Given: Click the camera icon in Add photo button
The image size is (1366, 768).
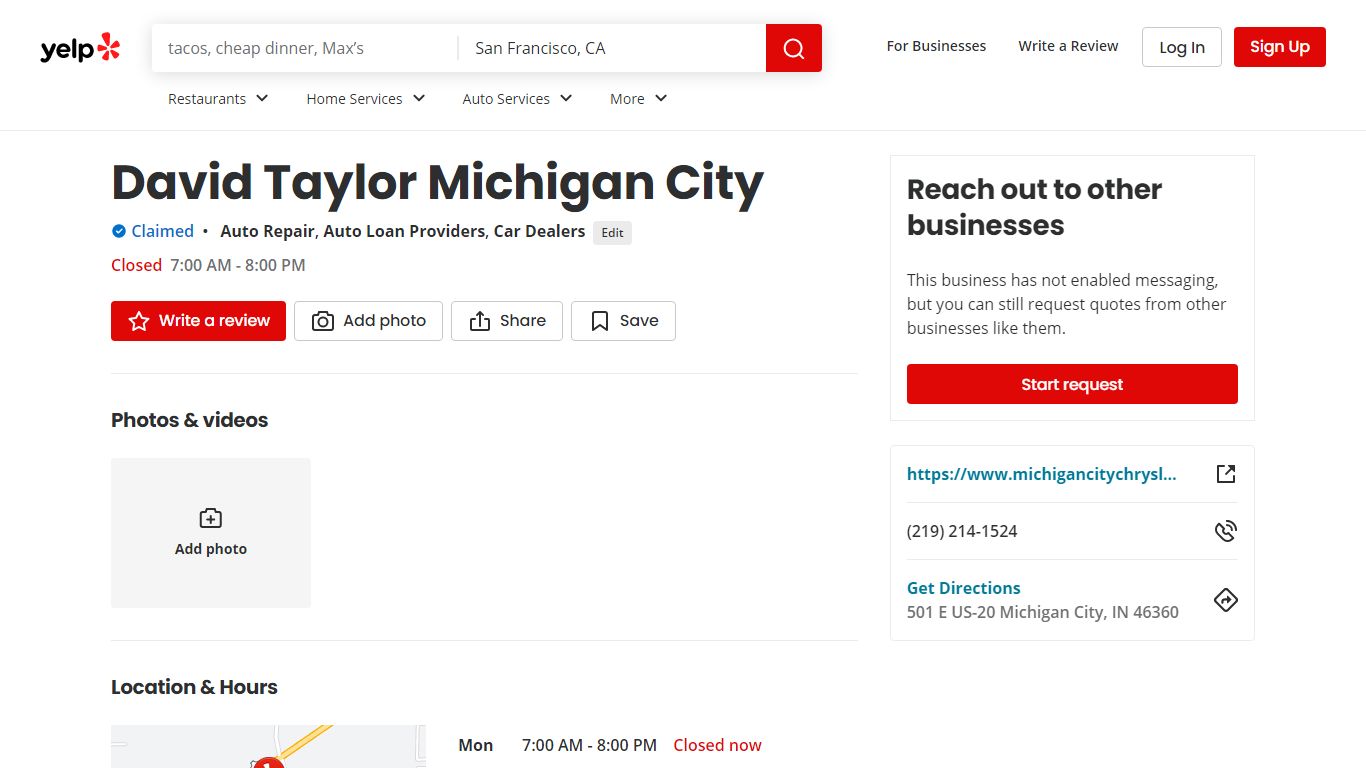Looking at the screenshot, I should click(x=323, y=321).
